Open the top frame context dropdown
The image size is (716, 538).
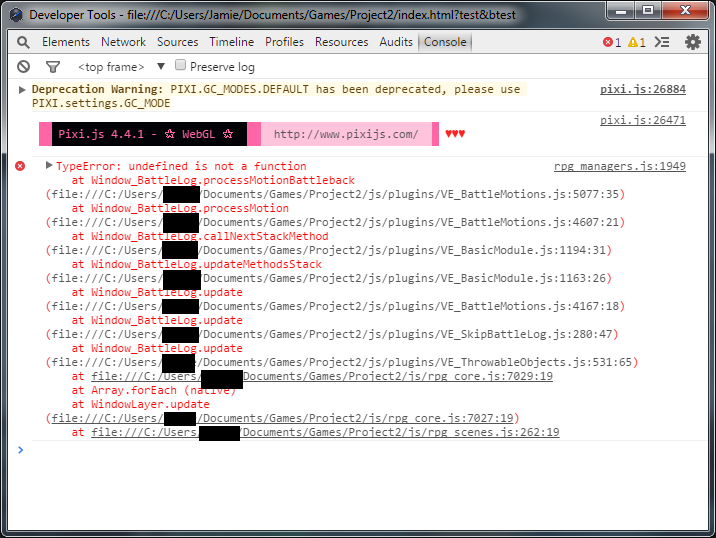(121, 67)
